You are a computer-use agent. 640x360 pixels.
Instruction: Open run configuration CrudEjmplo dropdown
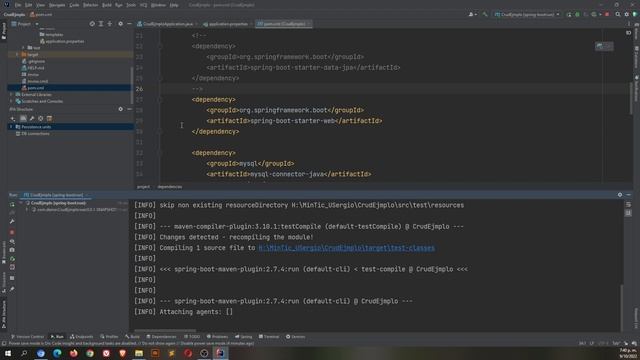click(526, 14)
